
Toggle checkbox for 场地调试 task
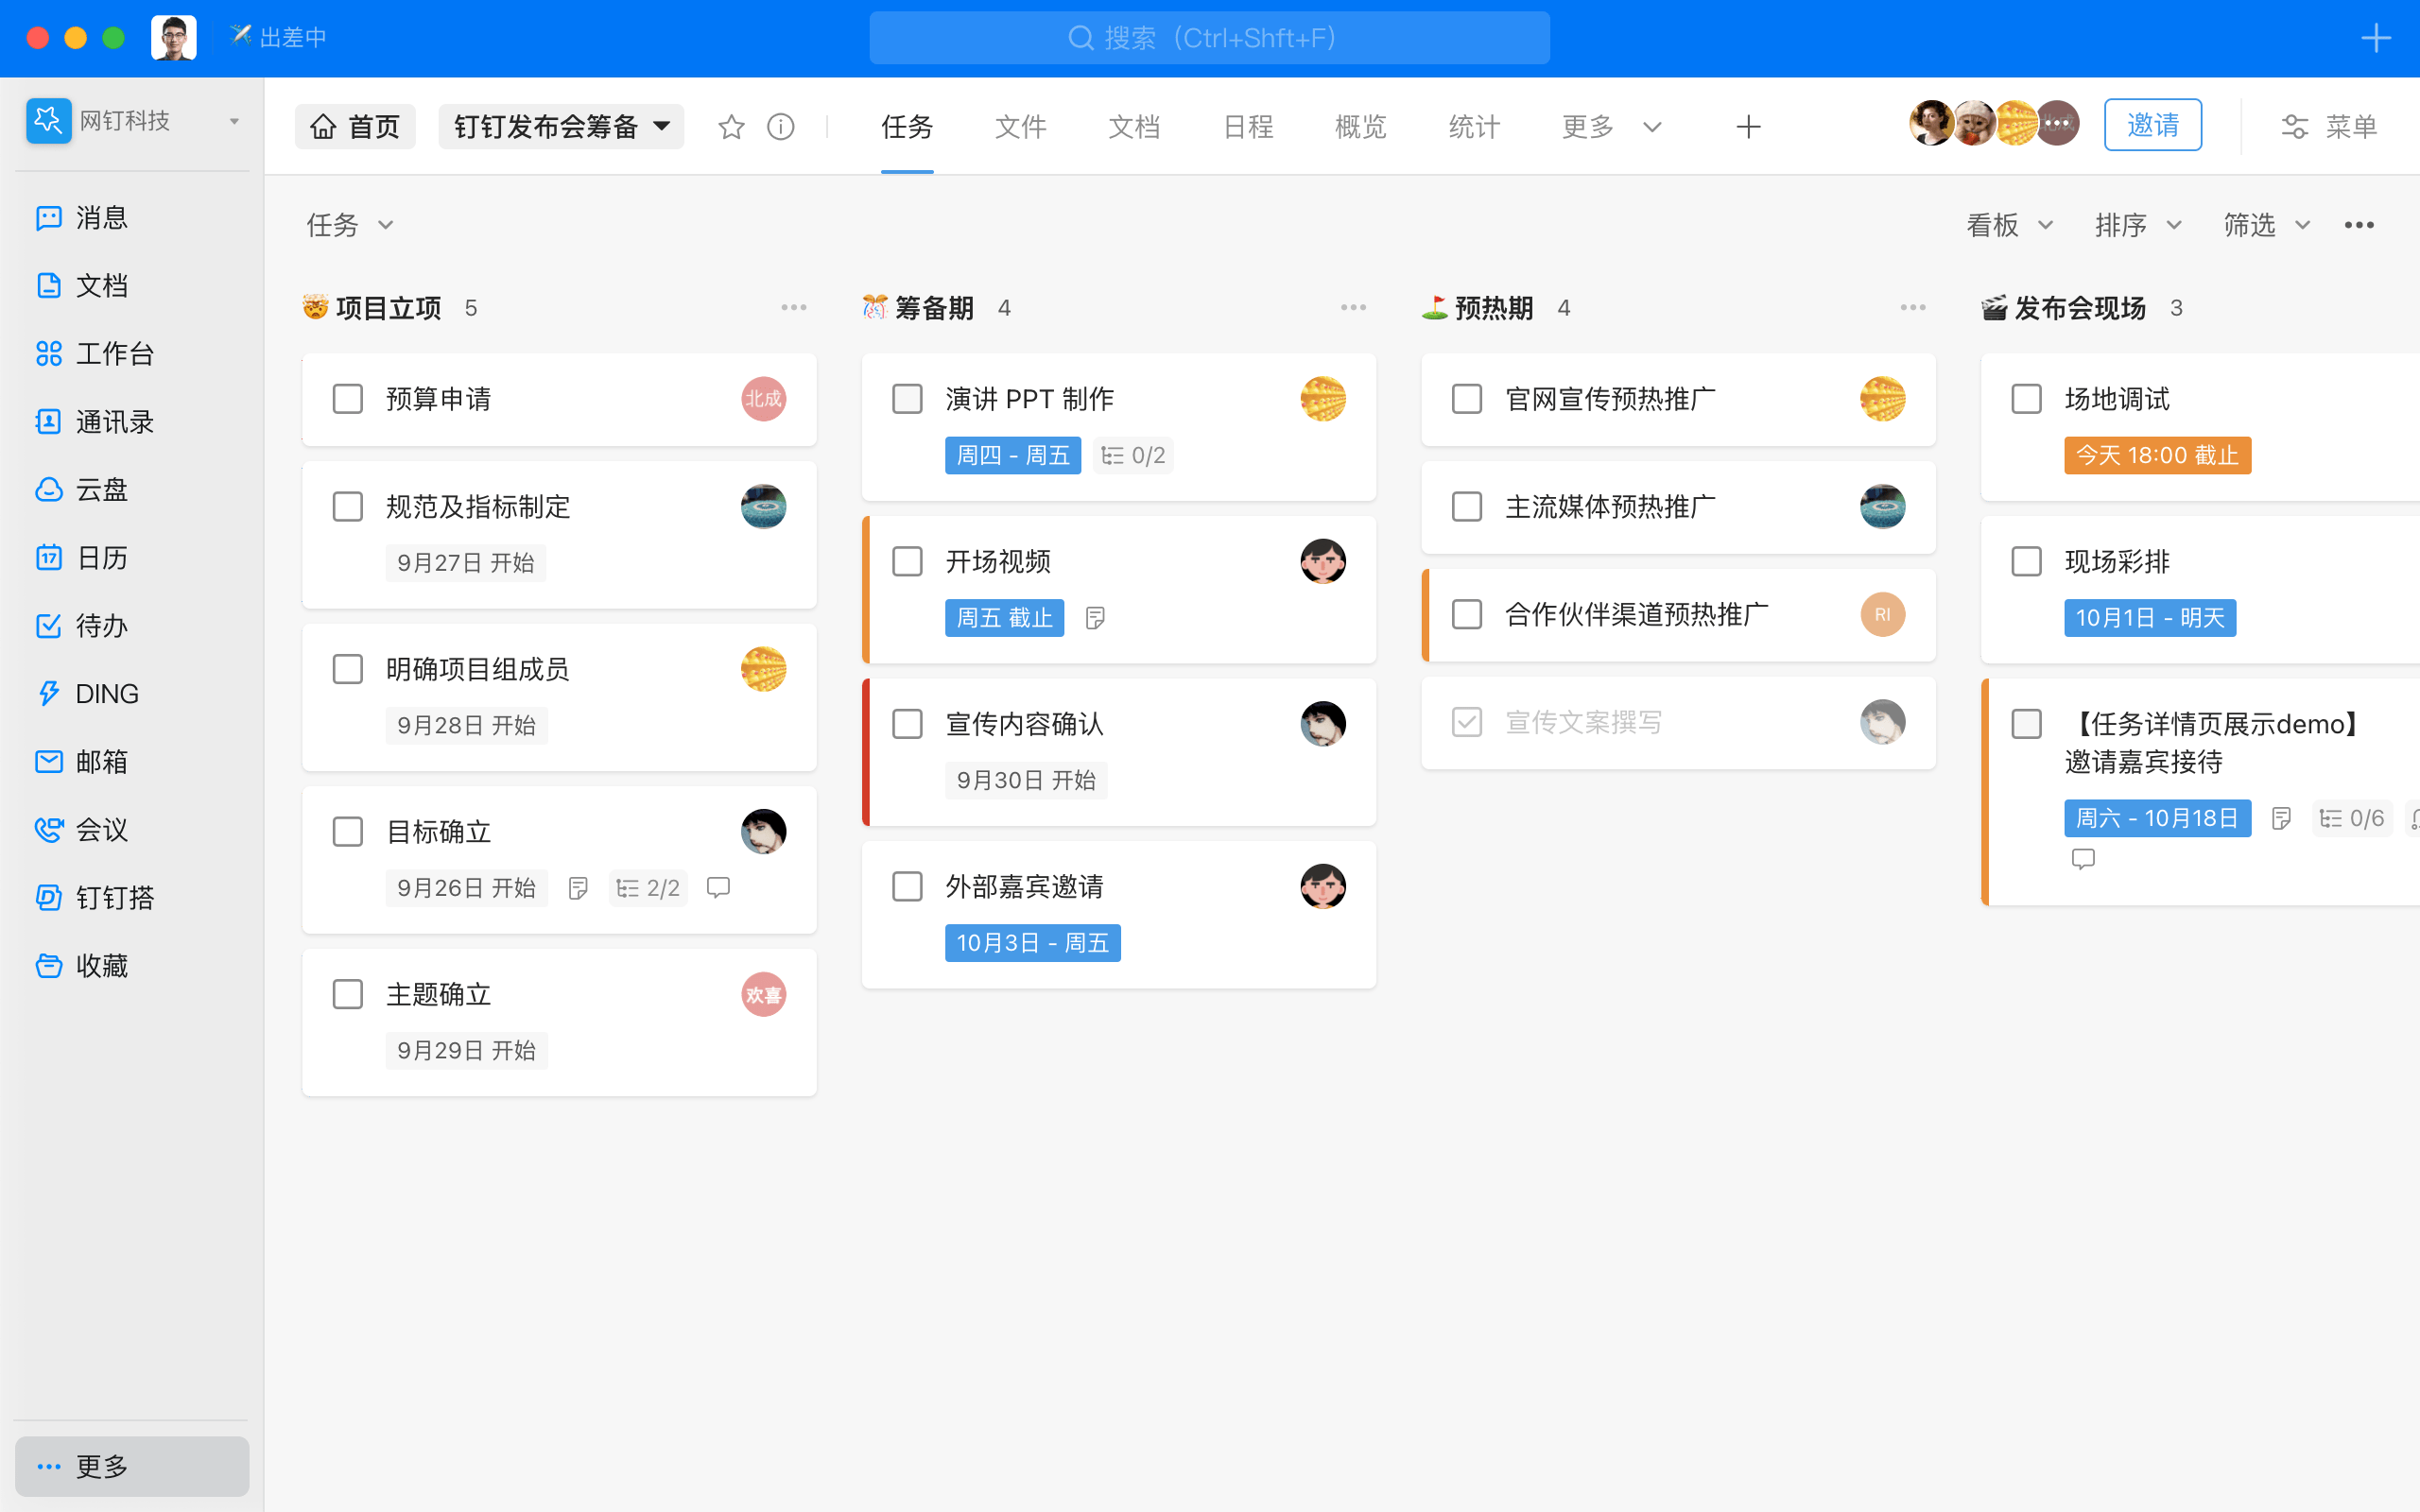click(2026, 399)
